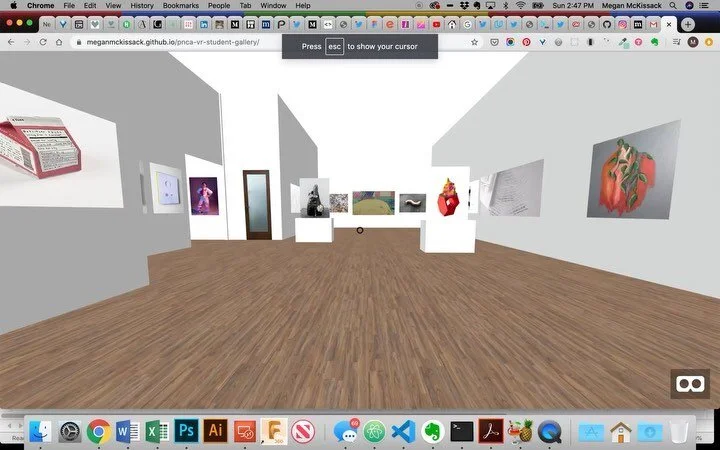Enter VR mode with the goggles button
The height and width of the screenshot is (450, 720).
tap(690, 384)
